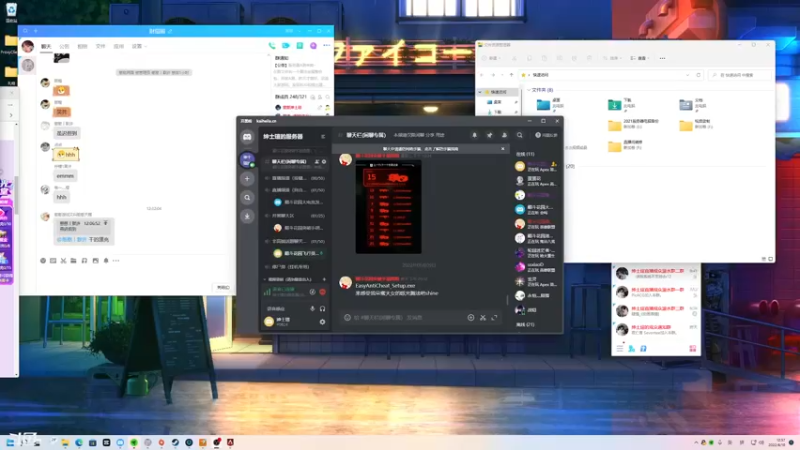Click the Kaihela chat vertical scrollbar
This screenshot has width=800, height=450.
[508, 299]
